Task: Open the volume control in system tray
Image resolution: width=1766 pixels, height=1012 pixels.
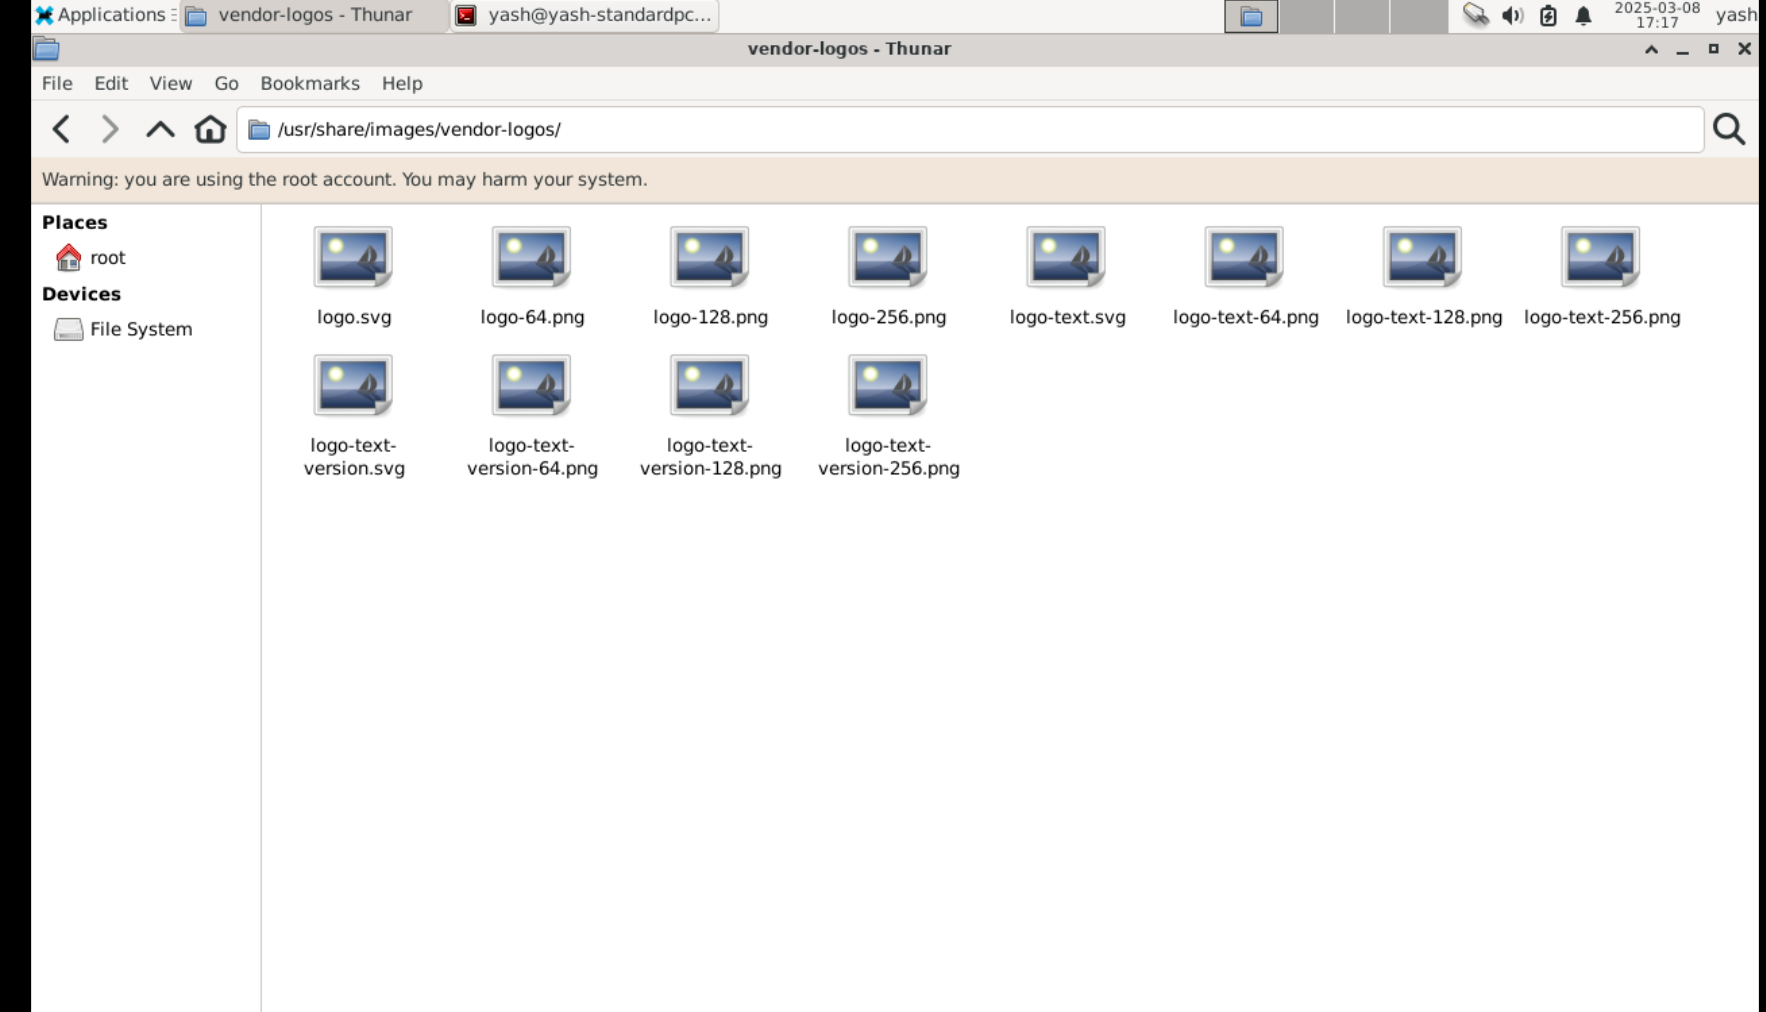Action: (1512, 15)
